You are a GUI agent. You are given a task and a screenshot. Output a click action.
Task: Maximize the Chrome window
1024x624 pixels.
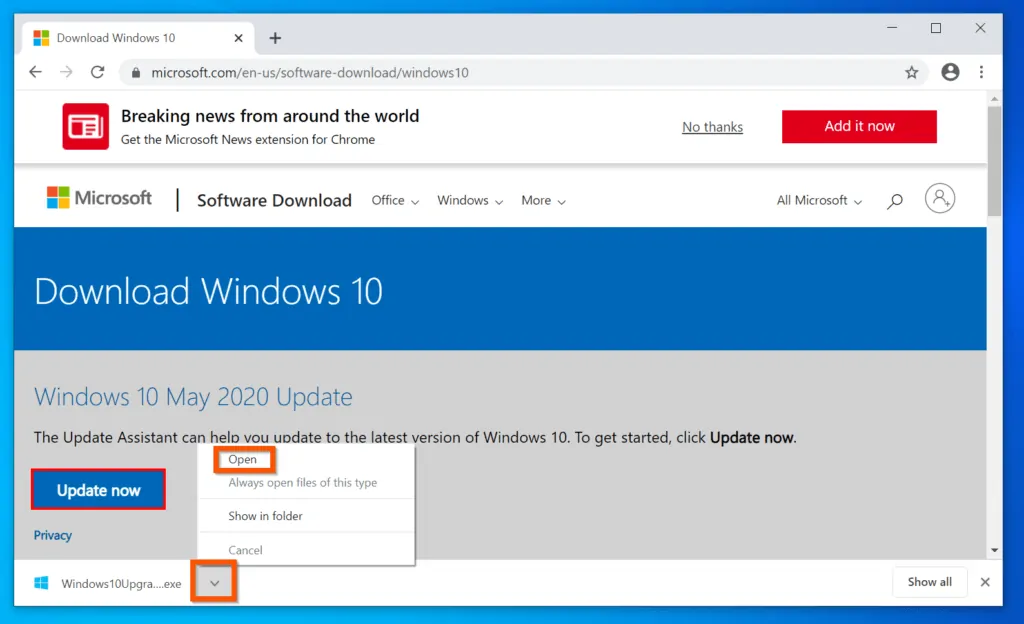click(x=936, y=28)
